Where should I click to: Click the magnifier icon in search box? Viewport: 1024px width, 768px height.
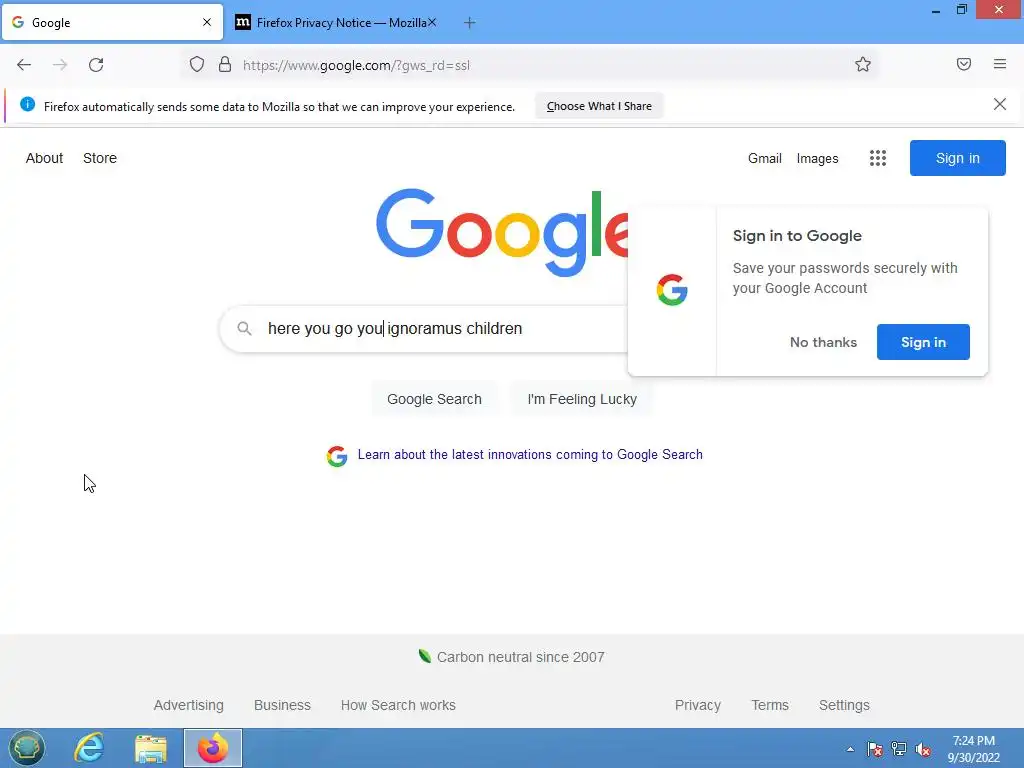pos(244,328)
